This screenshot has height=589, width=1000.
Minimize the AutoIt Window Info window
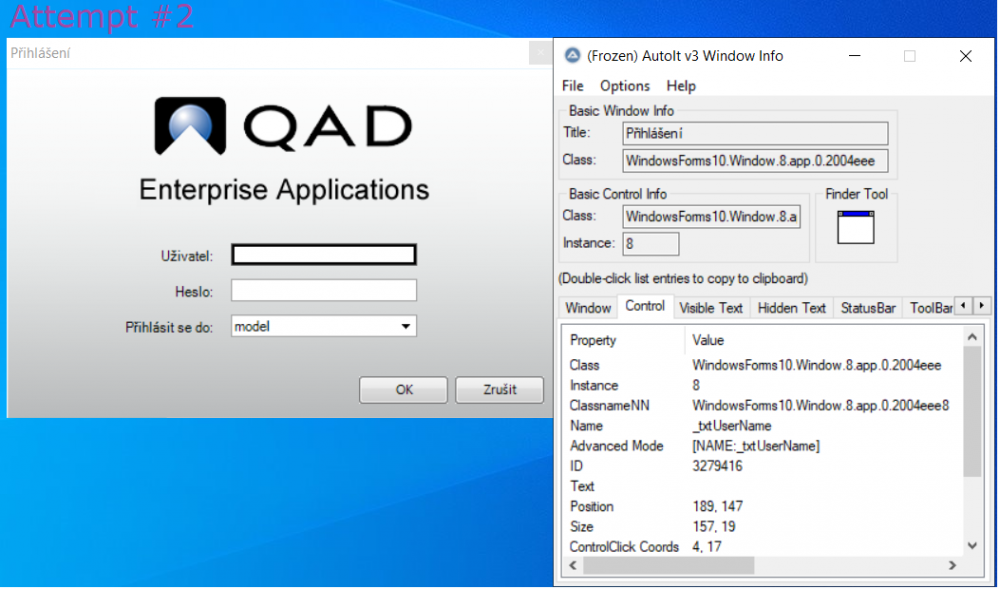855,56
